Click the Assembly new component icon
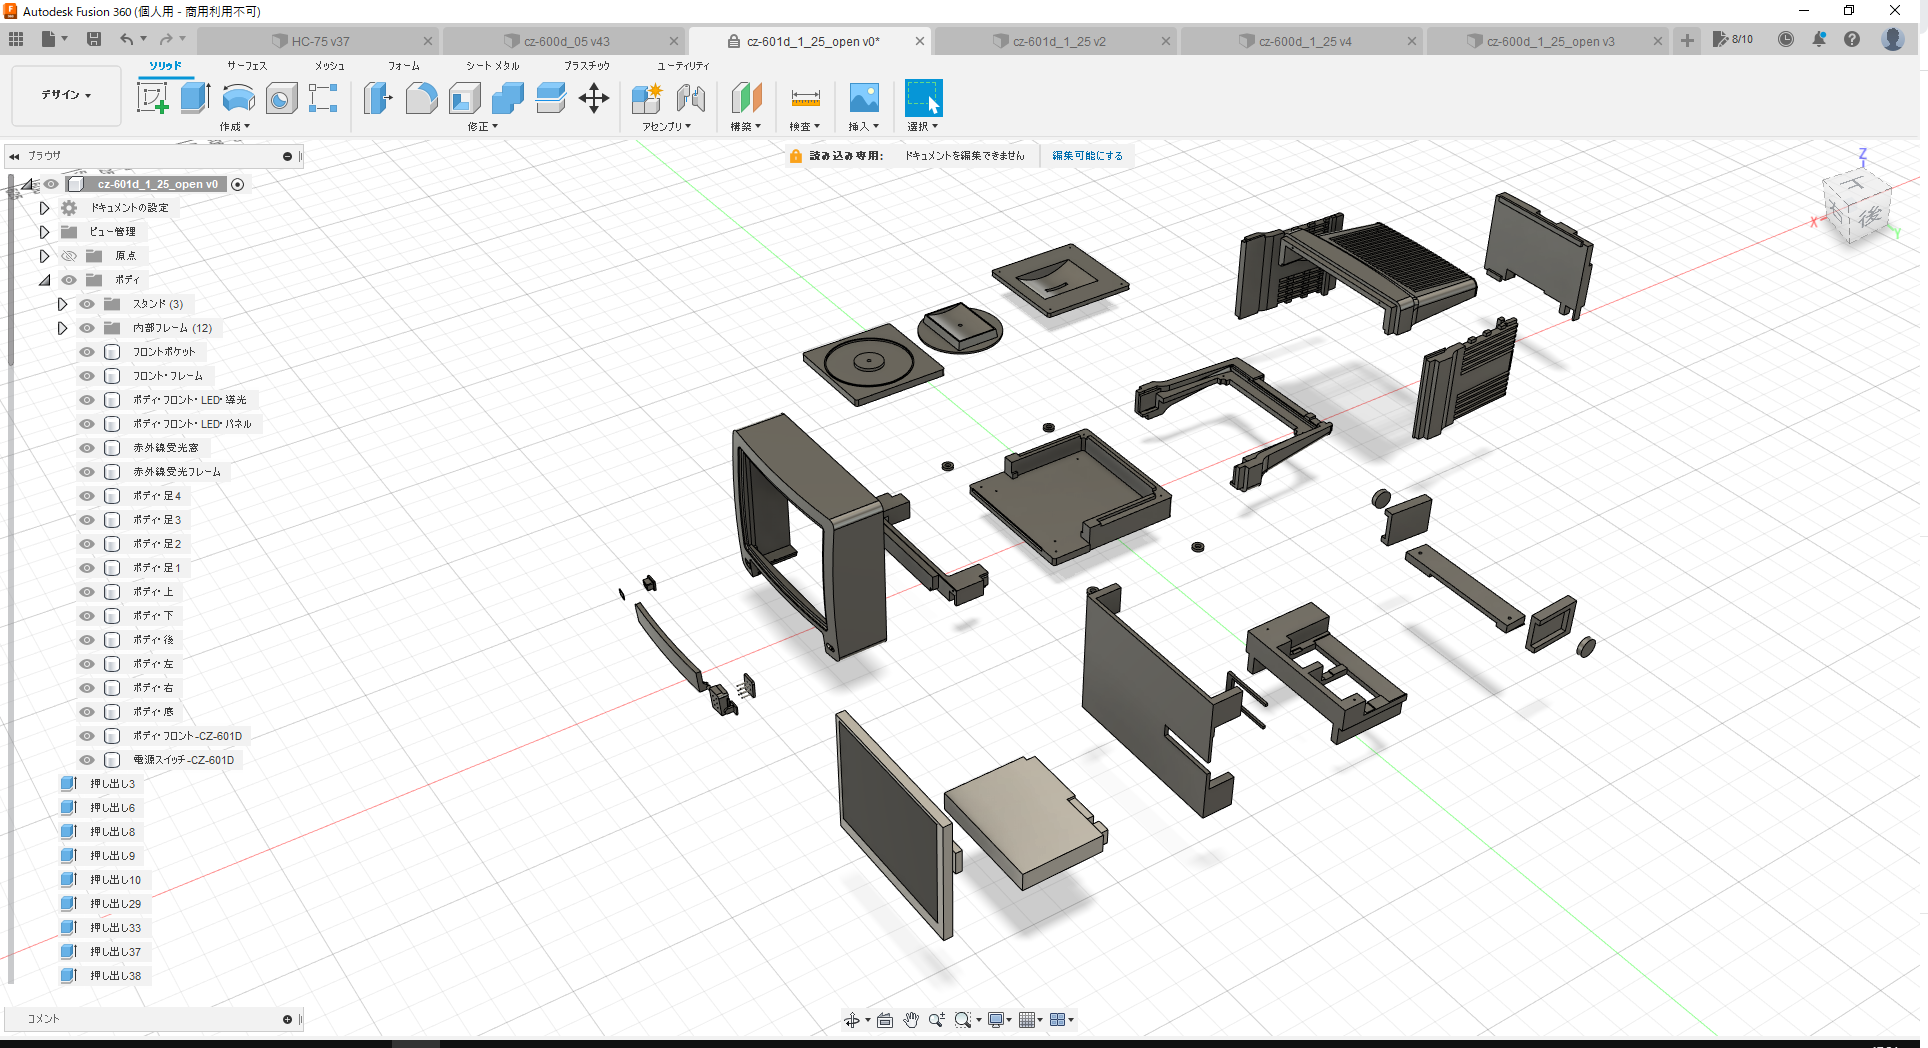 click(x=645, y=98)
